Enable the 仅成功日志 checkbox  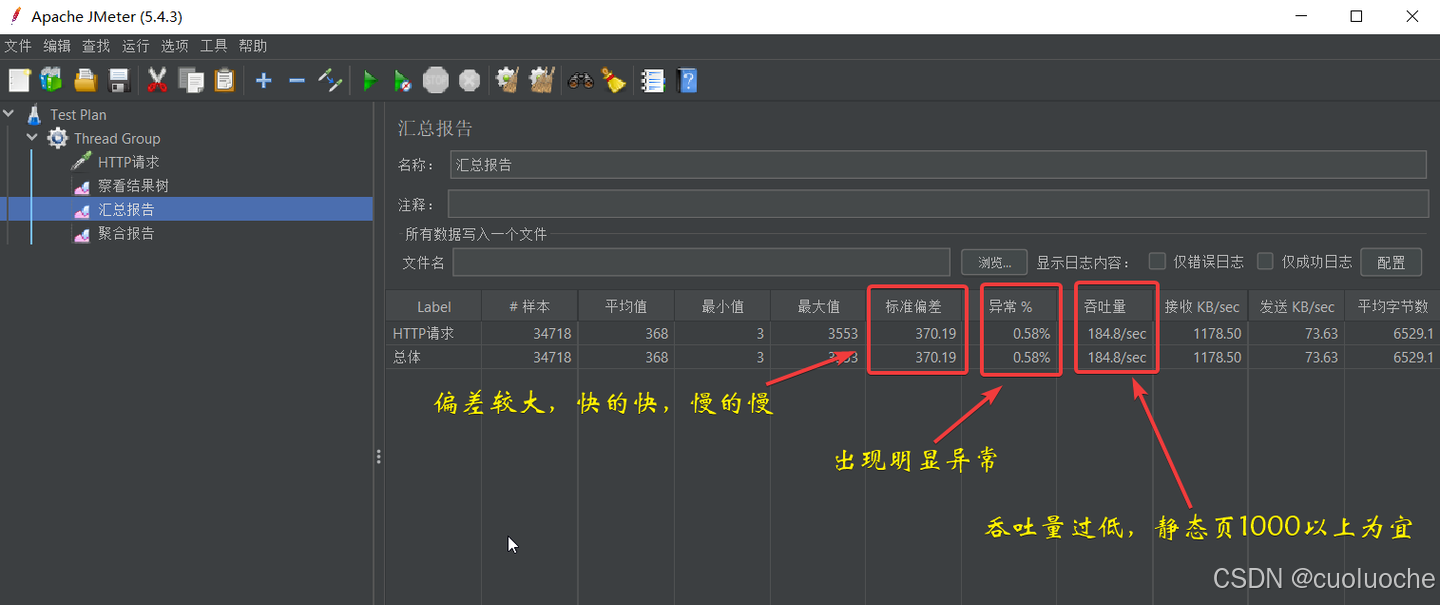click(x=1265, y=261)
